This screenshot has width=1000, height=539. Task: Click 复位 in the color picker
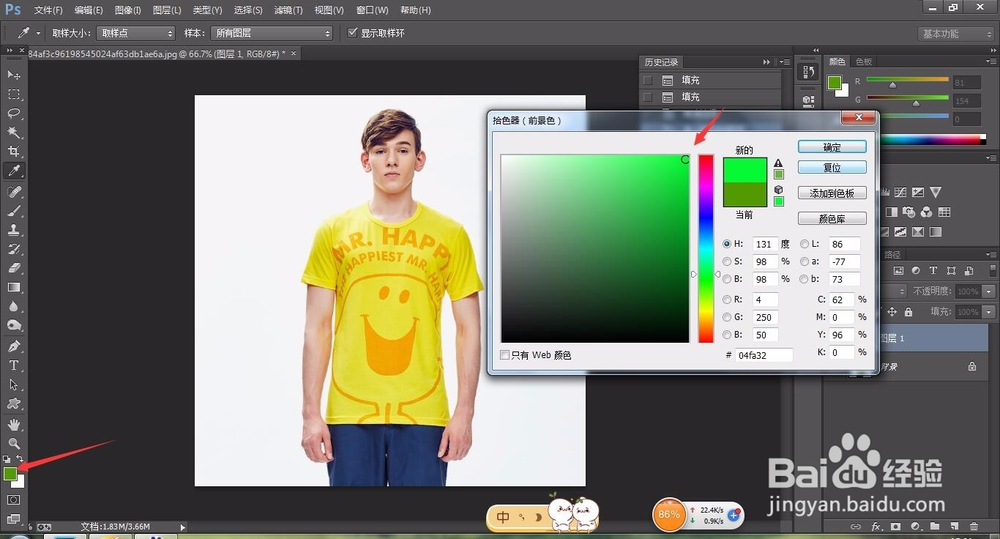click(x=832, y=168)
